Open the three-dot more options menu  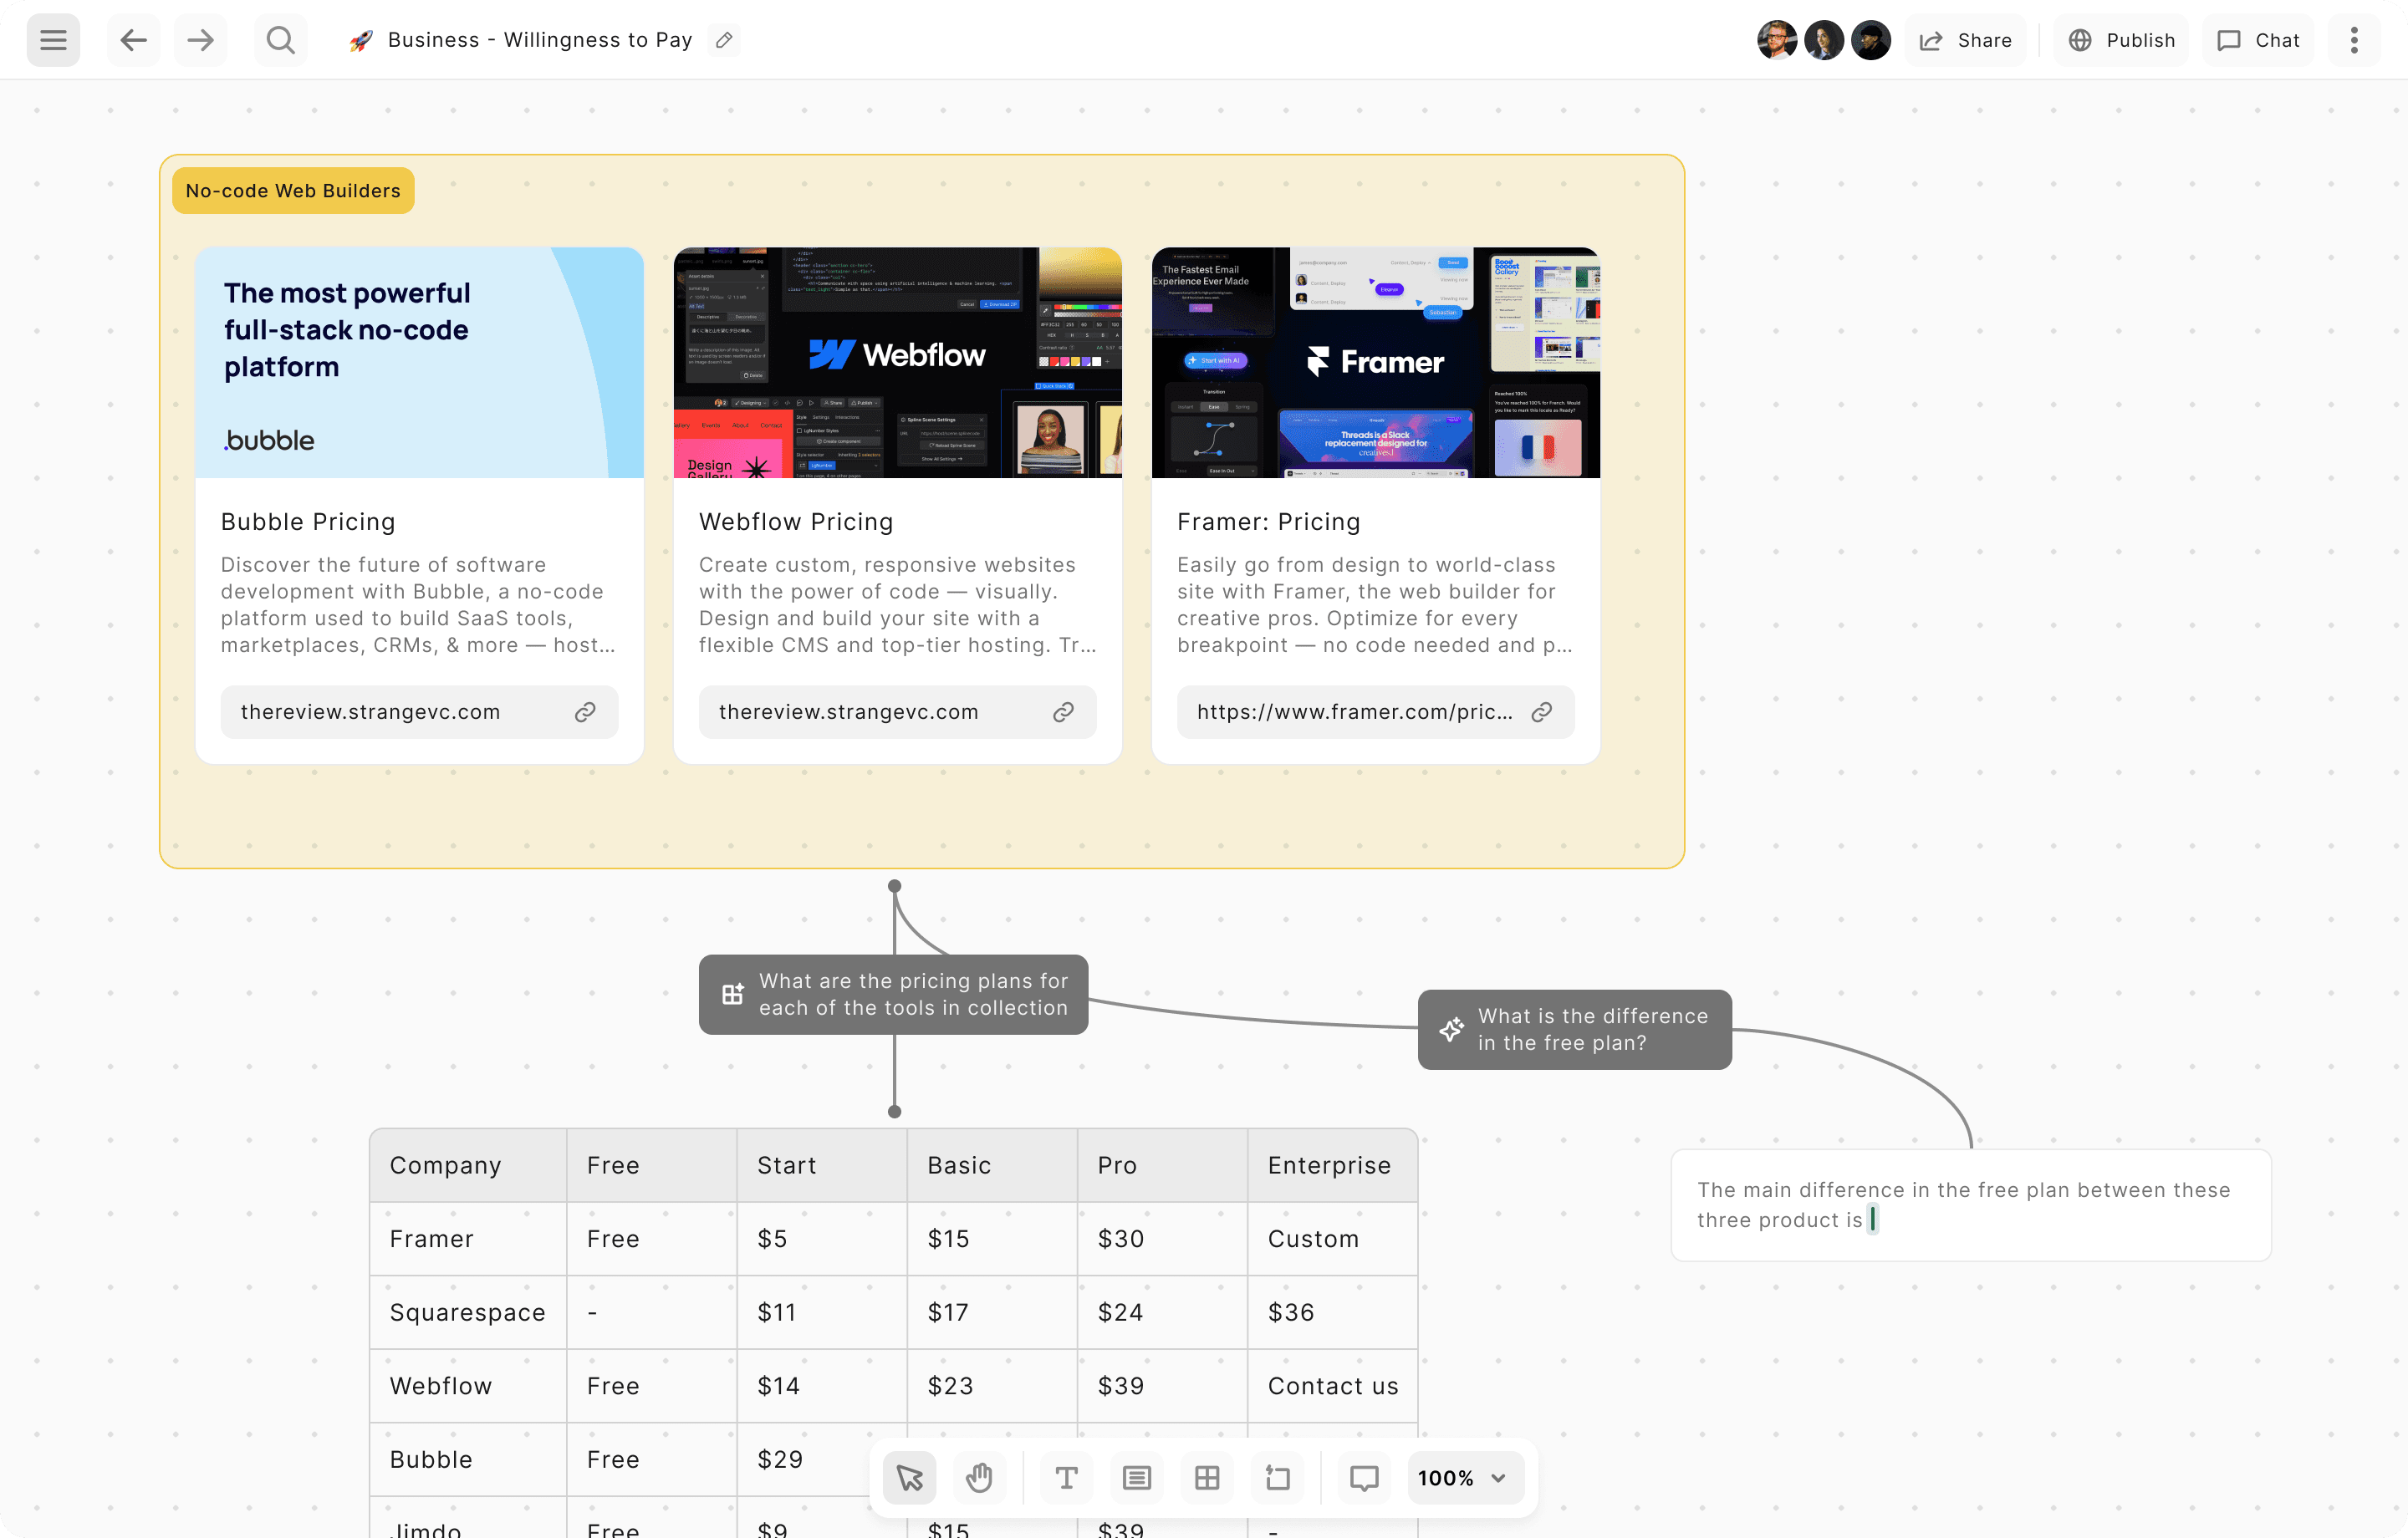[x=2354, y=40]
